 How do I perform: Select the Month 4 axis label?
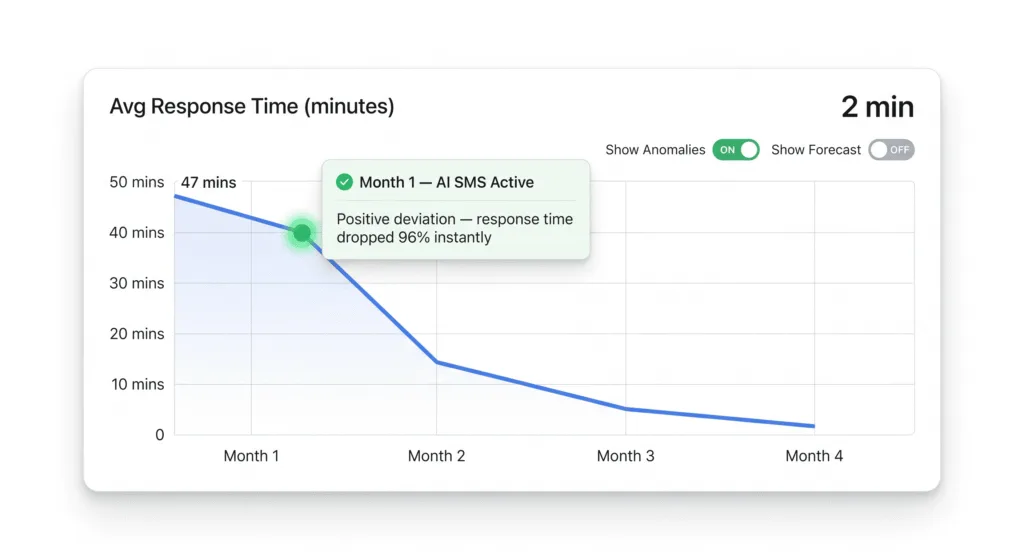814,456
